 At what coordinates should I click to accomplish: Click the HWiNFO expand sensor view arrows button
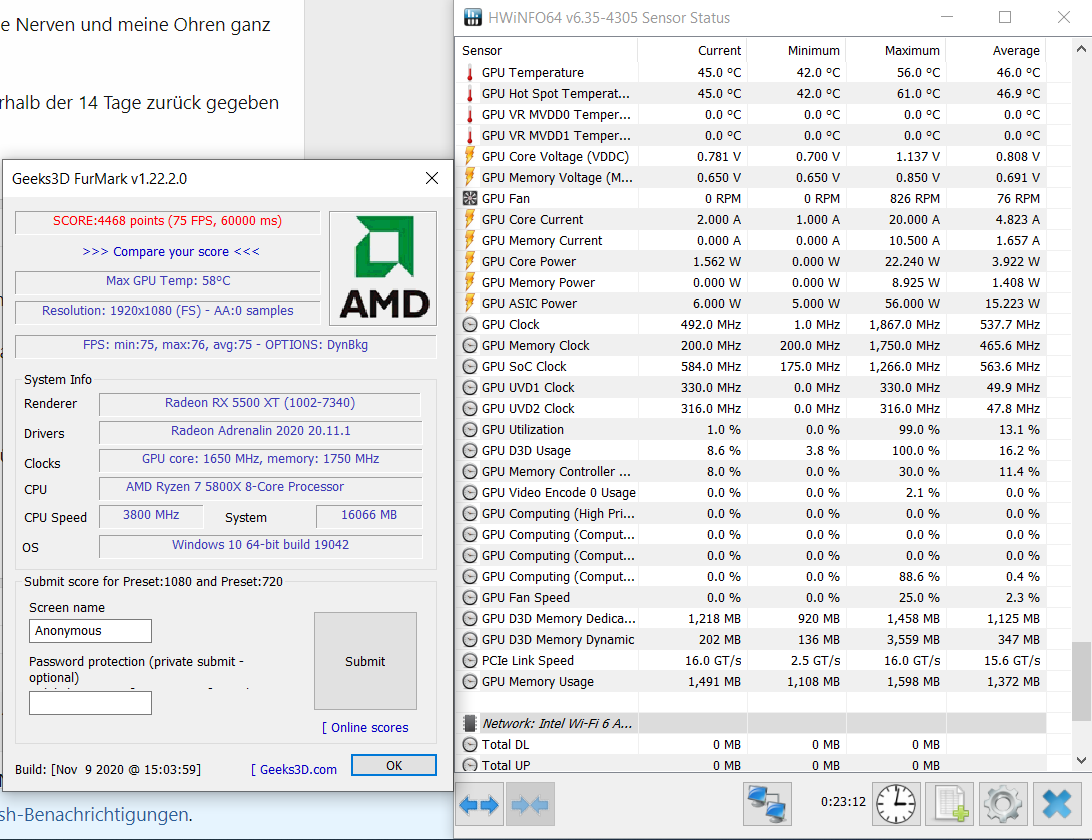479,805
